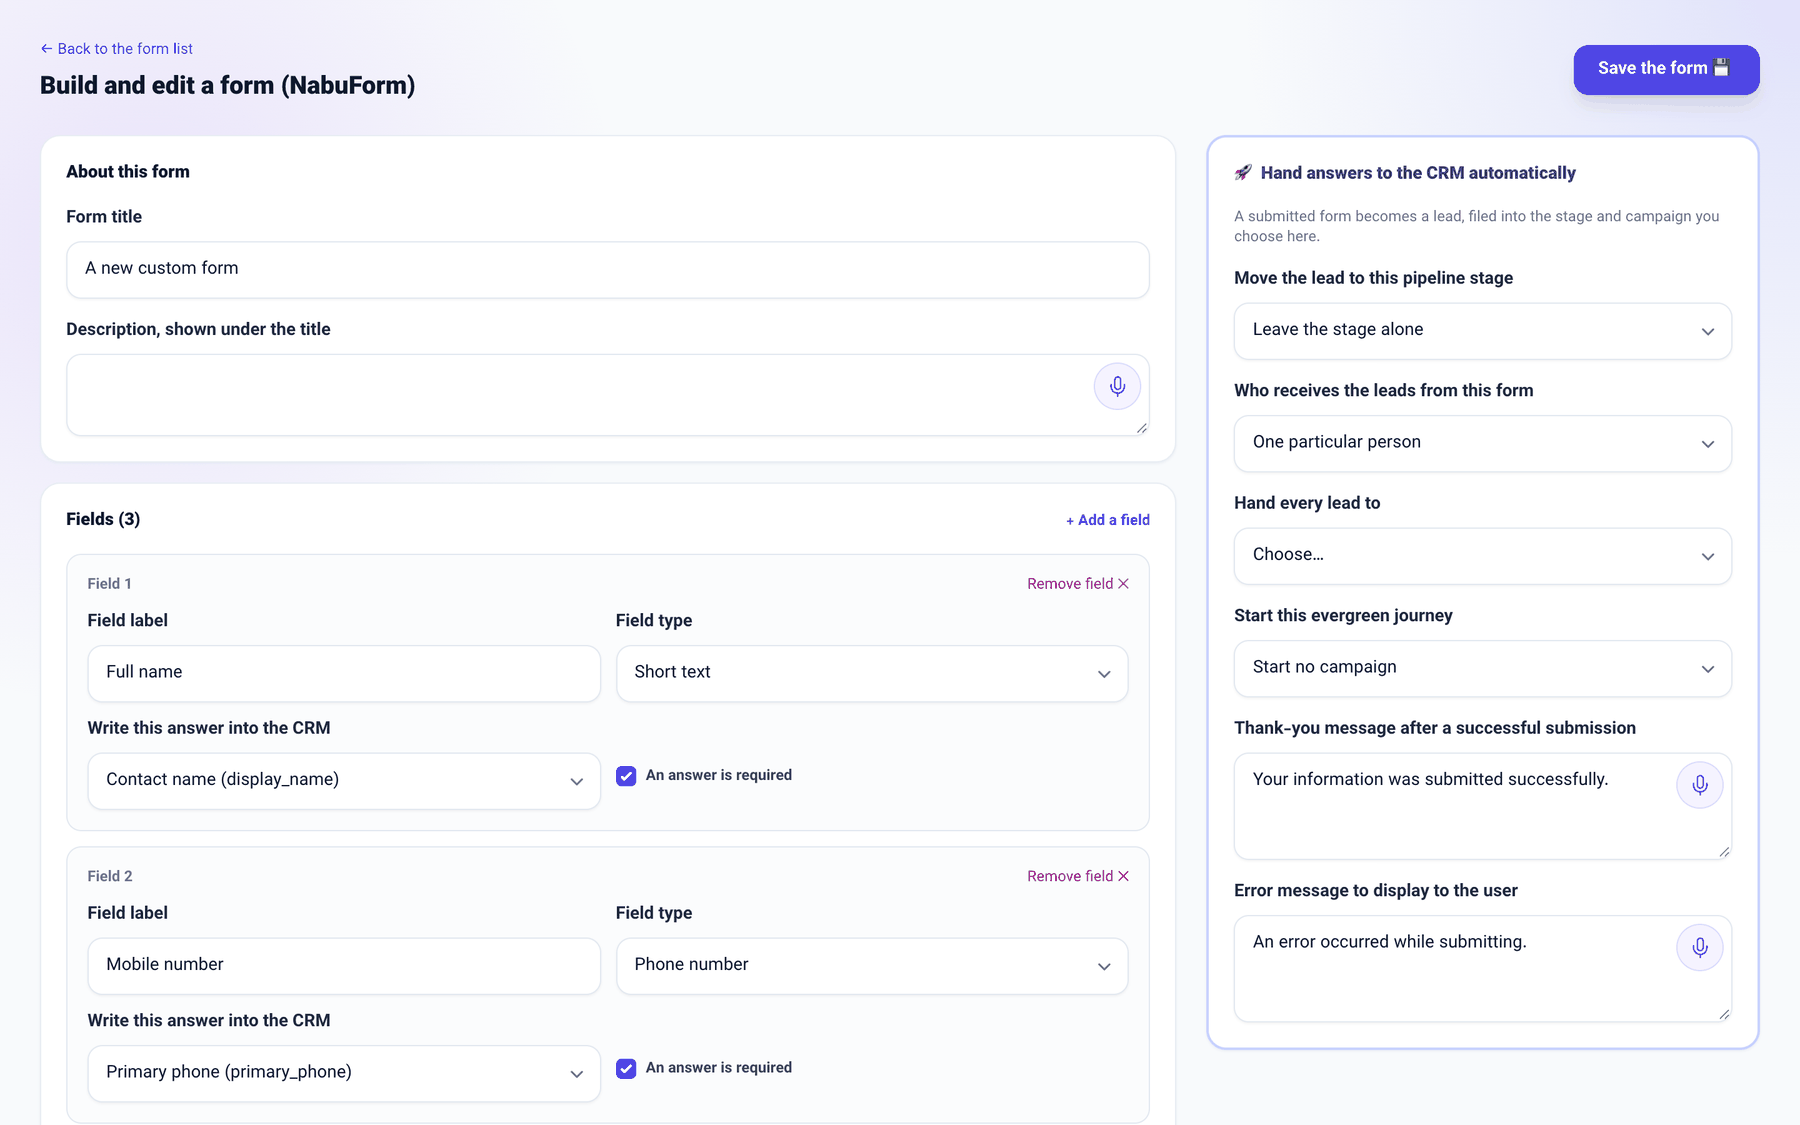This screenshot has height=1125, width=1800.
Task: Click the 'Full name' field label input
Action: click(344, 673)
